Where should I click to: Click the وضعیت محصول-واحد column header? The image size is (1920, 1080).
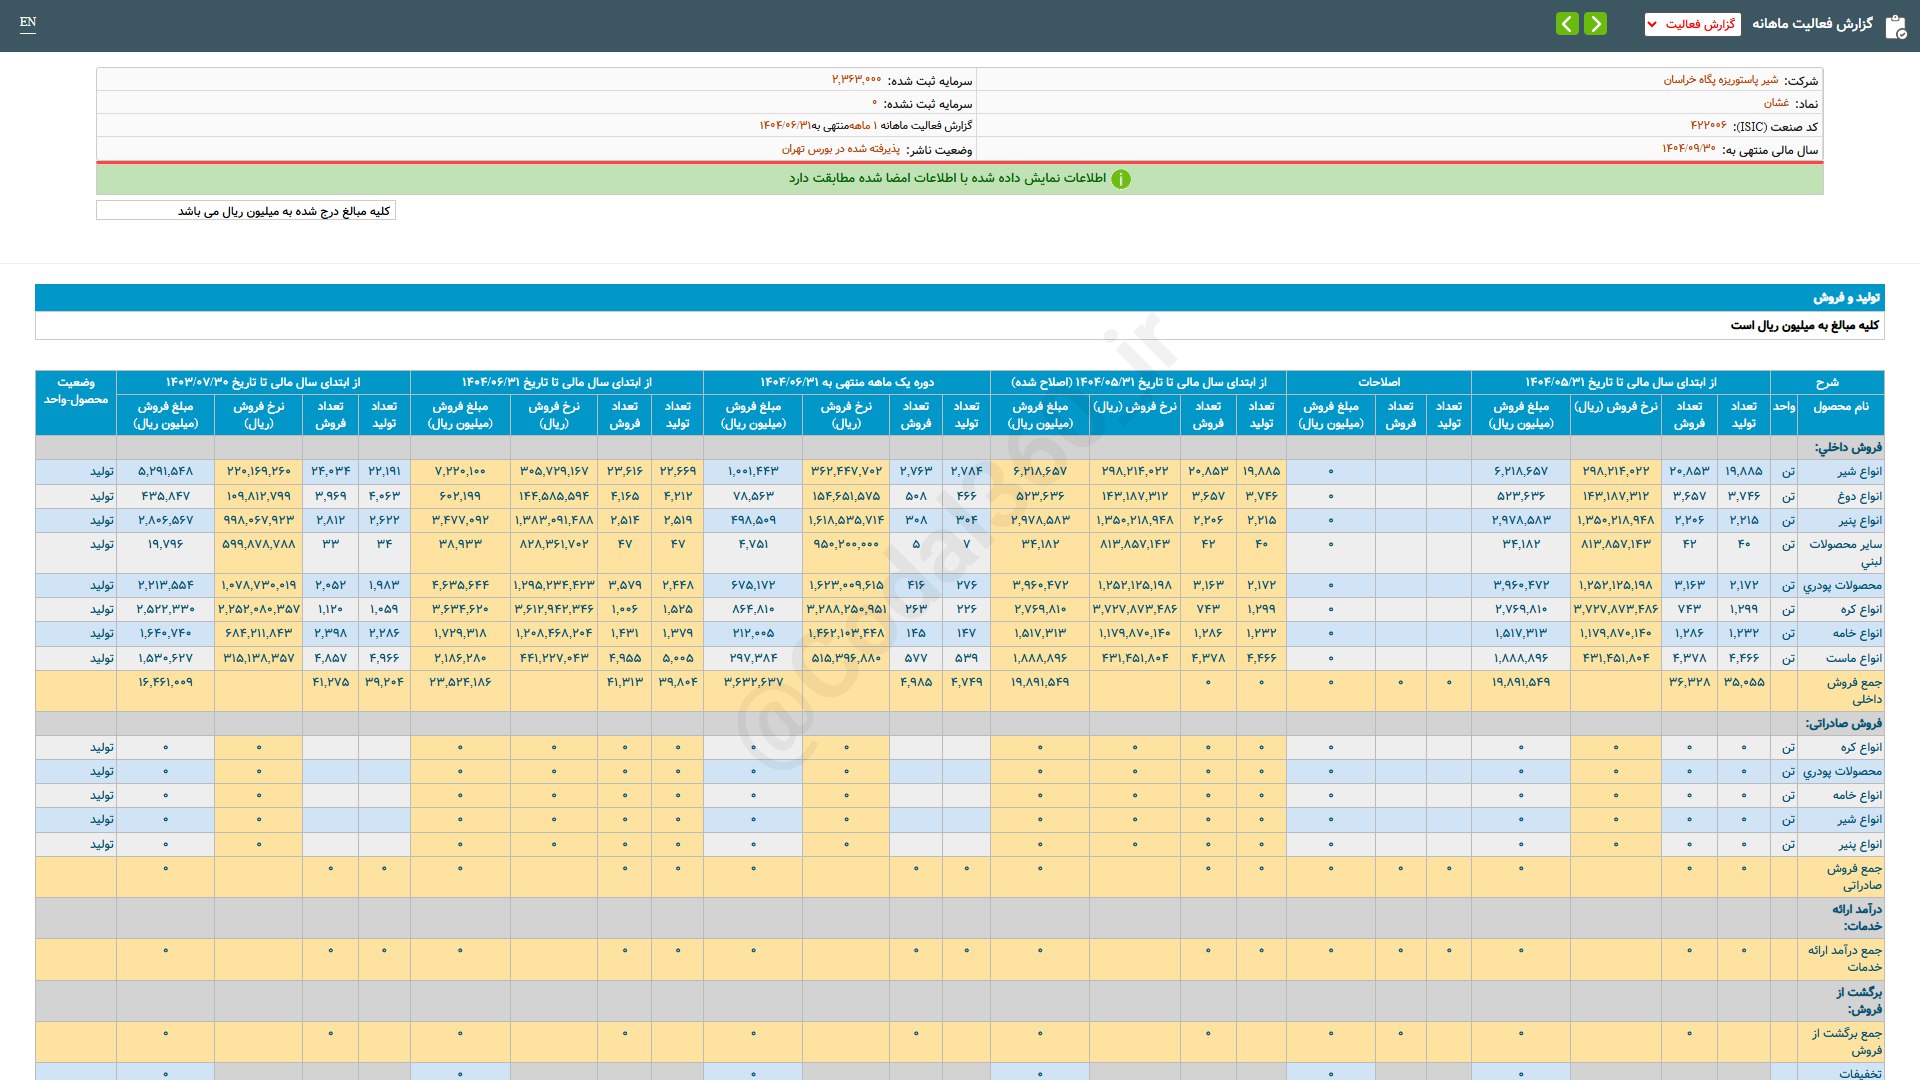(76, 391)
